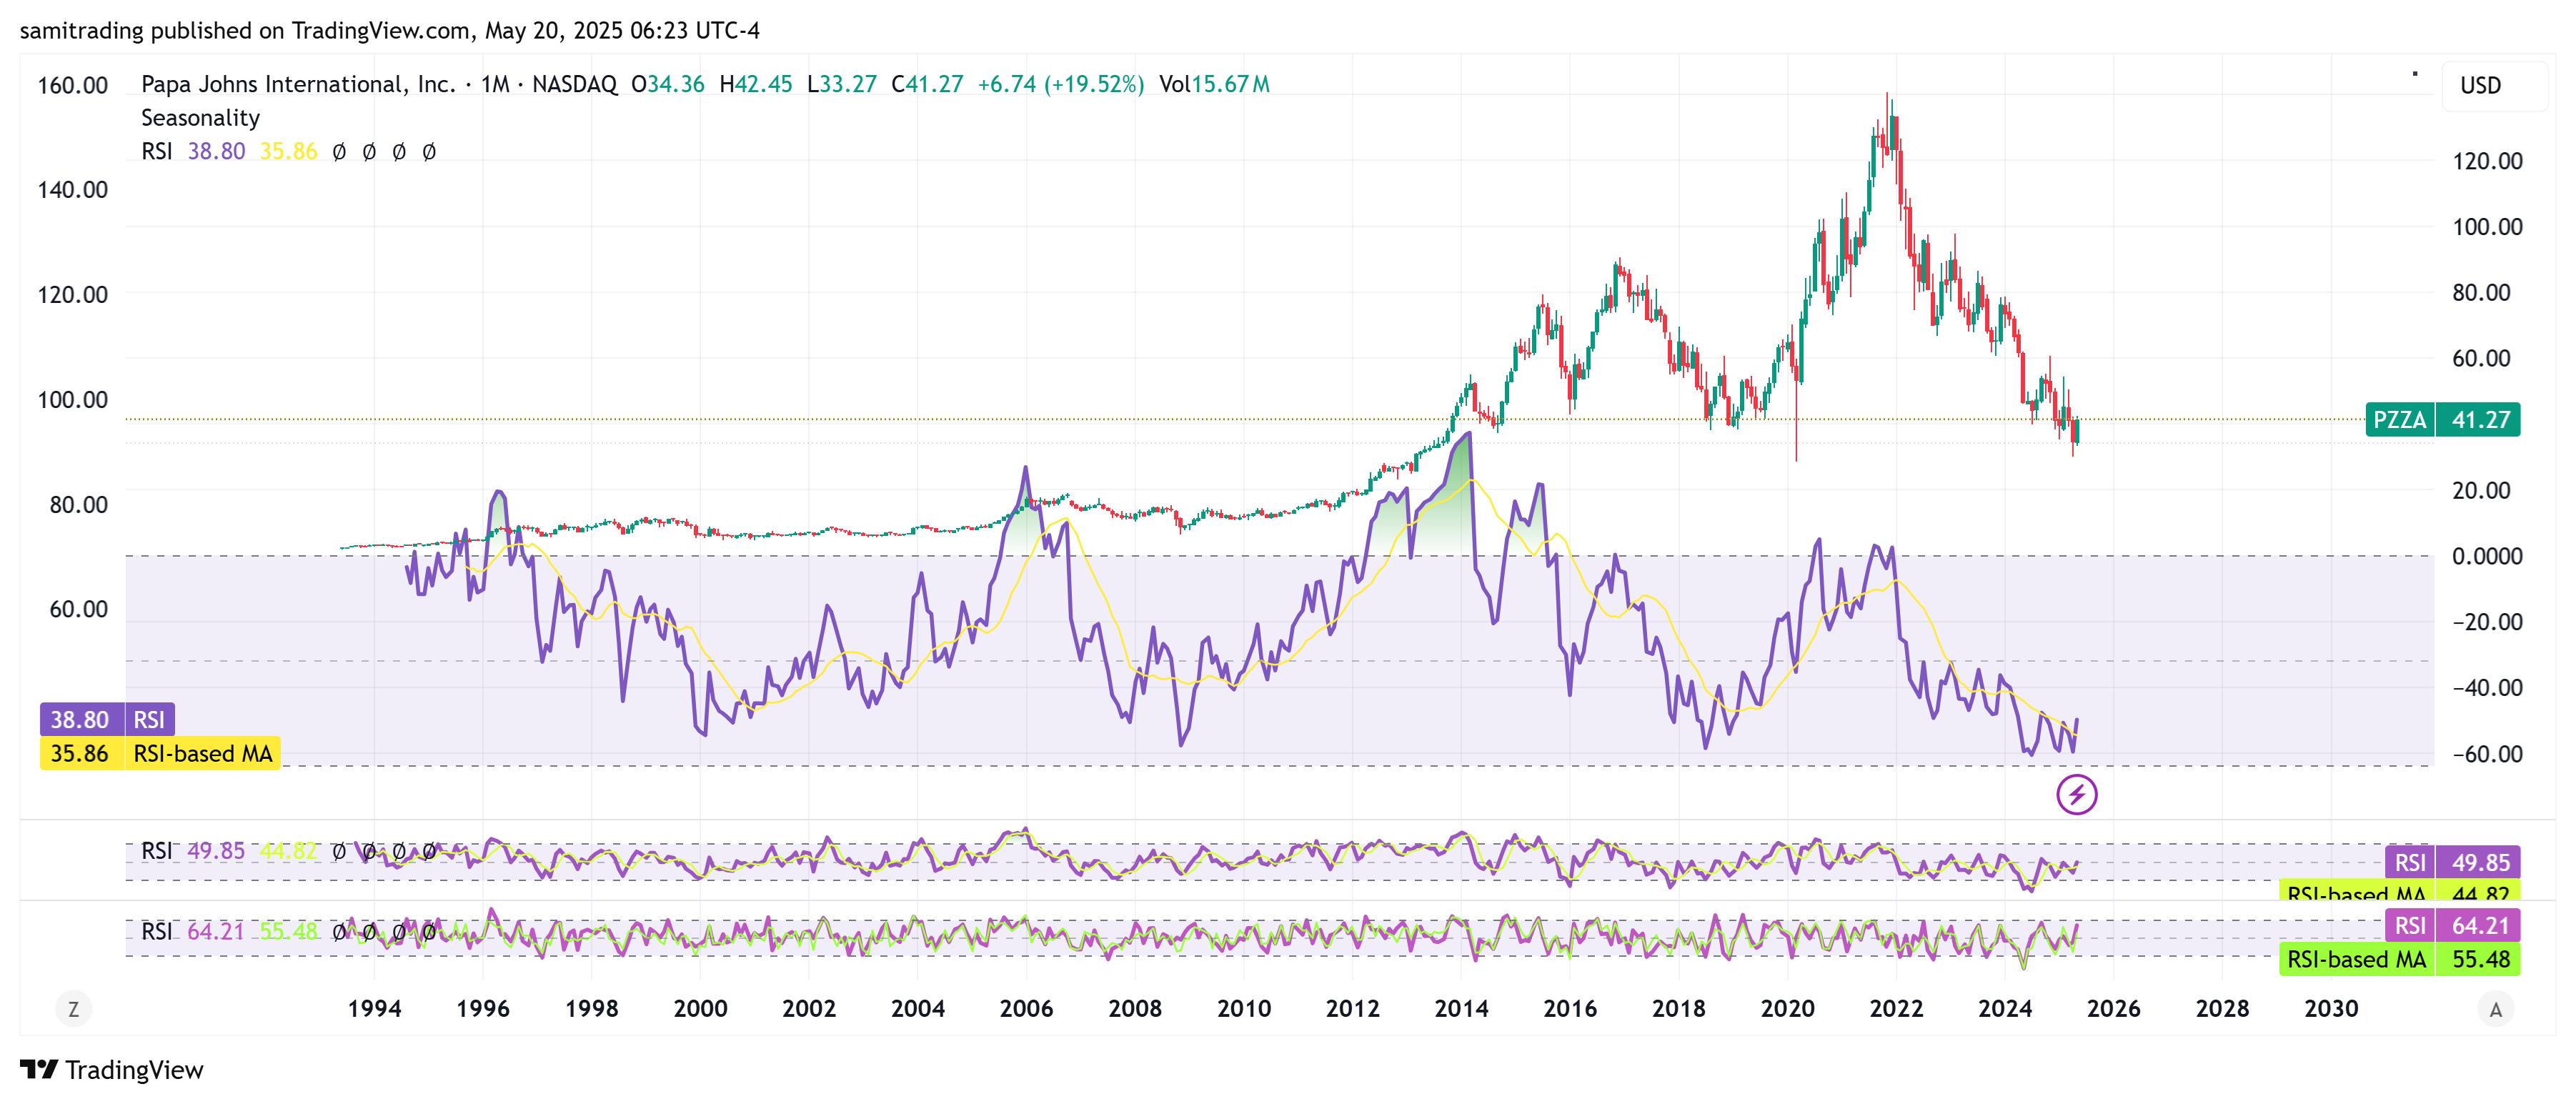The image size is (2576, 1104).
Task: Click the legend RSI value 38.80
Action: 216,151
